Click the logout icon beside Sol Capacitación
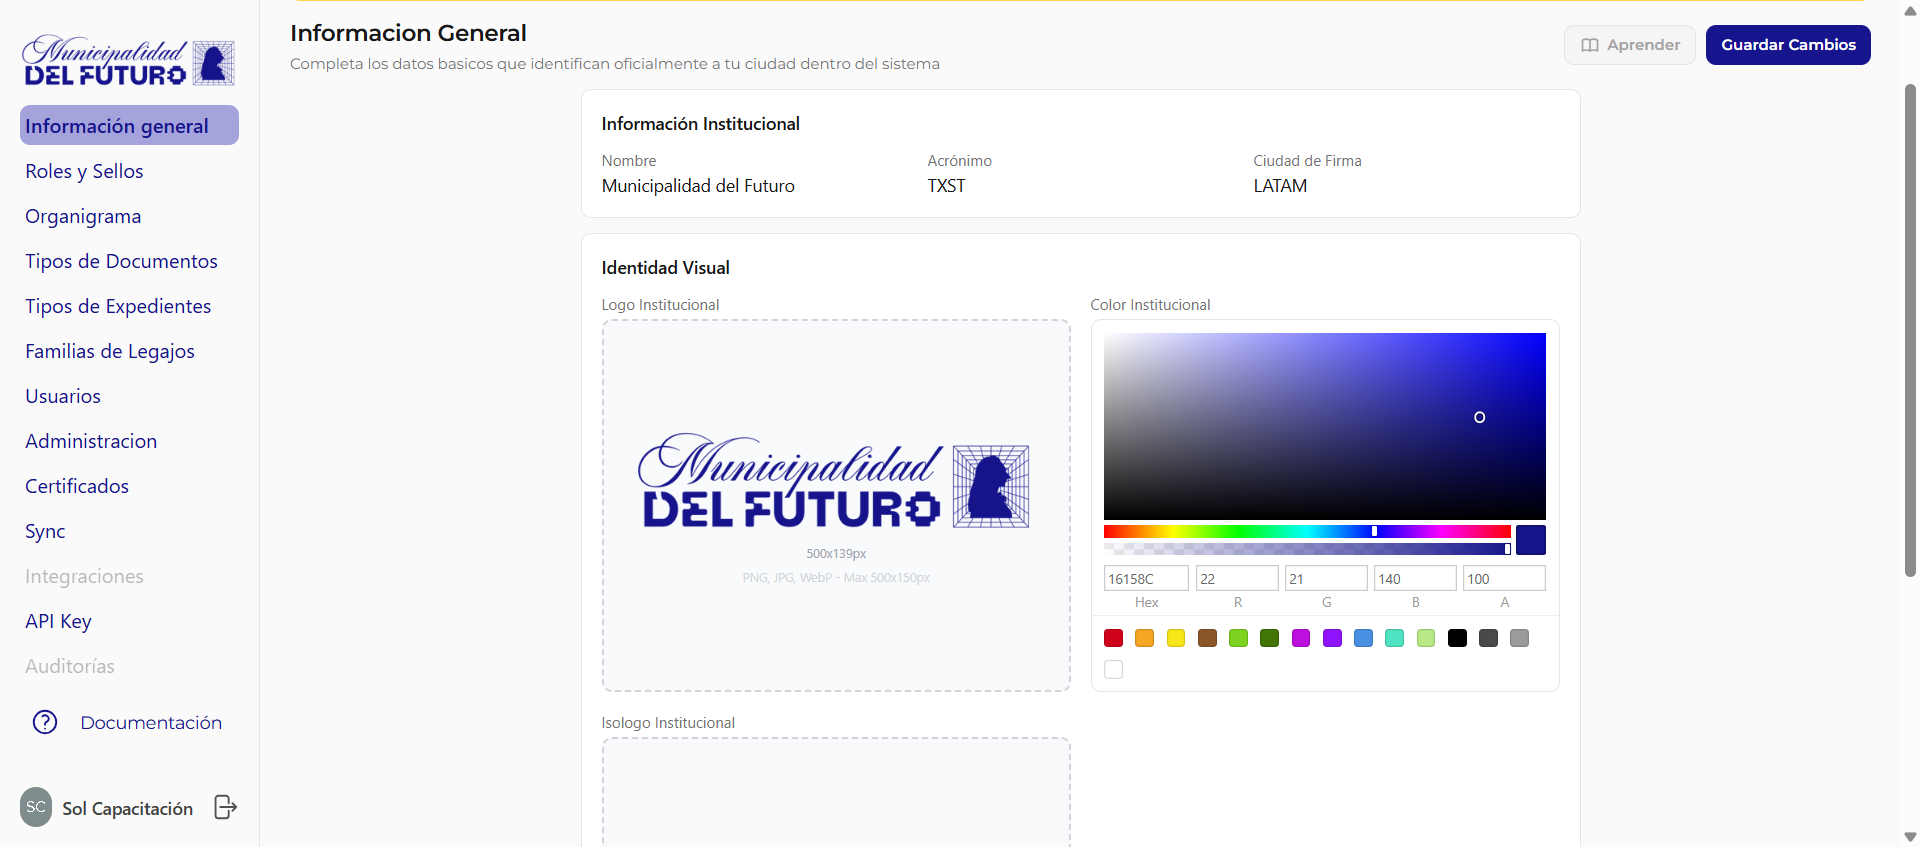 pos(226,807)
